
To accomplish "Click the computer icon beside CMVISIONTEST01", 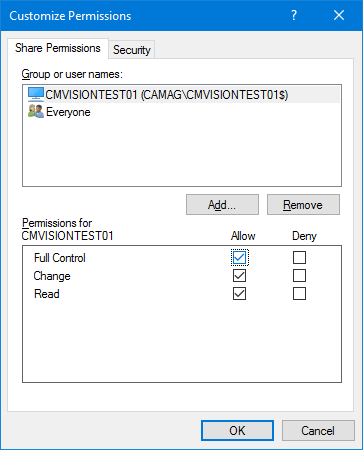I will point(36,95).
